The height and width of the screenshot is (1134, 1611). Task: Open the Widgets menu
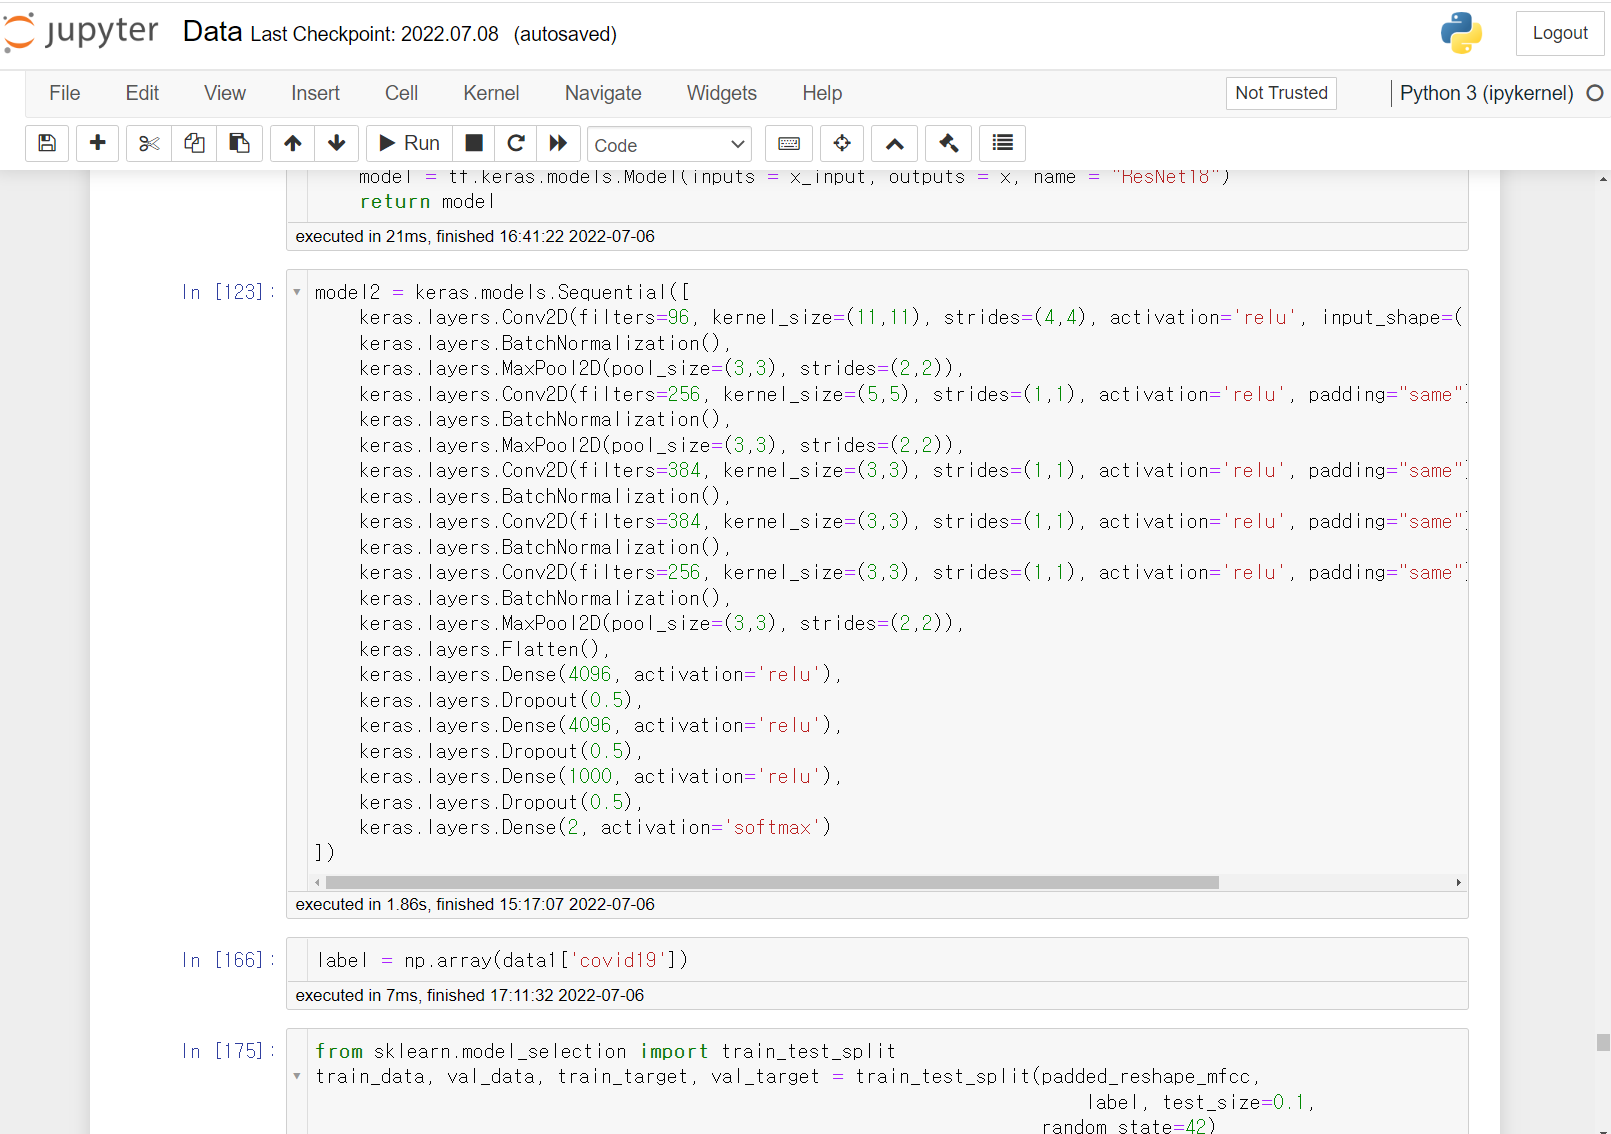721,93
